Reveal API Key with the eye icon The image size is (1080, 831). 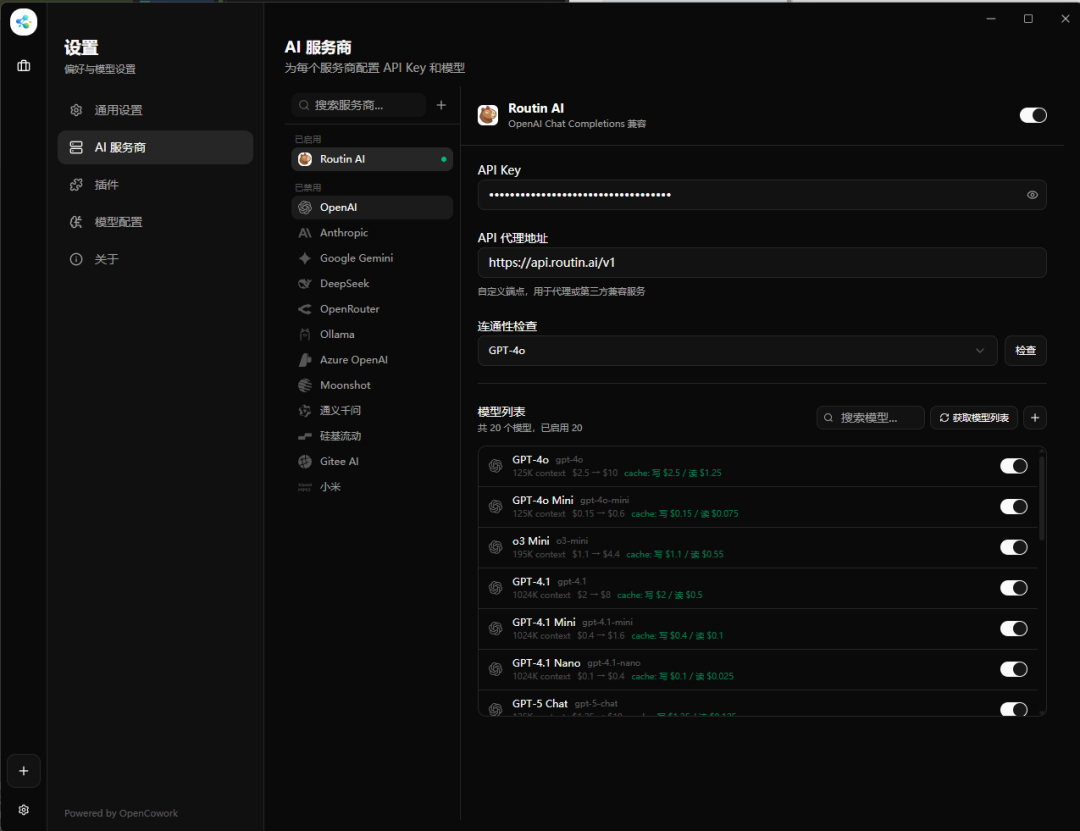click(x=1032, y=195)
